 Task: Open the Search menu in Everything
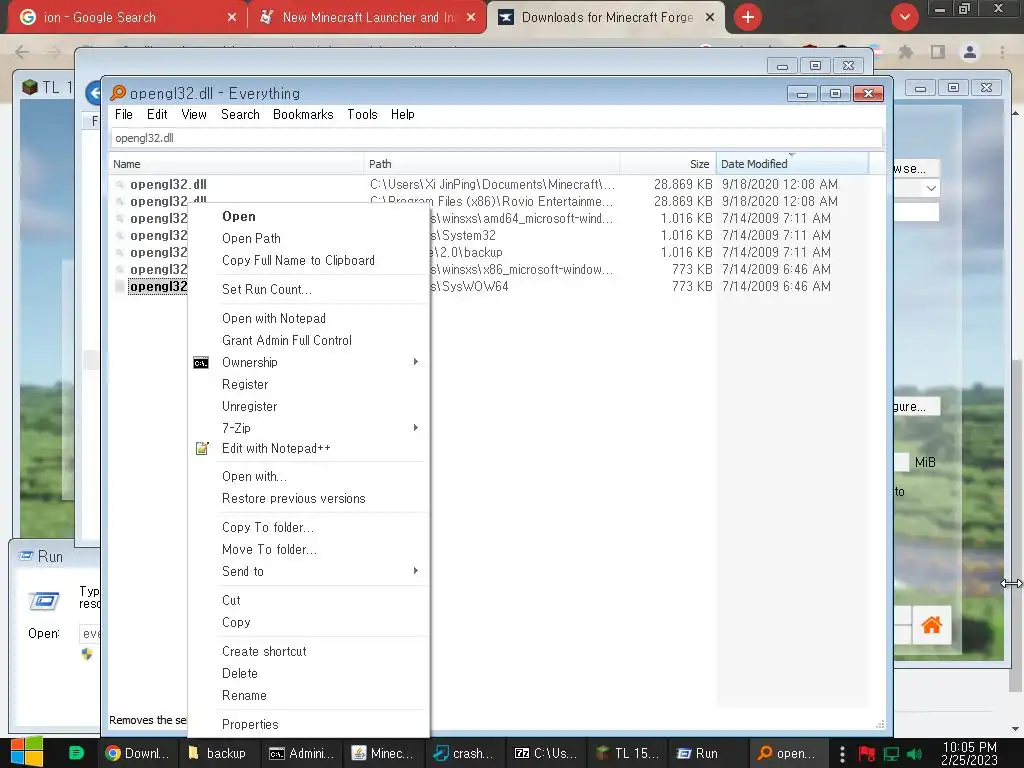[240, 114]
